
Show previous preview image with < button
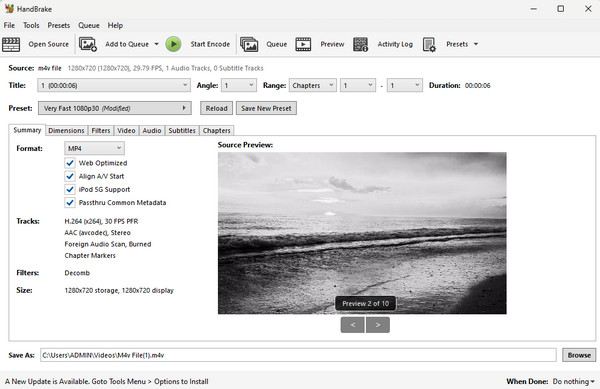tap(352, 325)
